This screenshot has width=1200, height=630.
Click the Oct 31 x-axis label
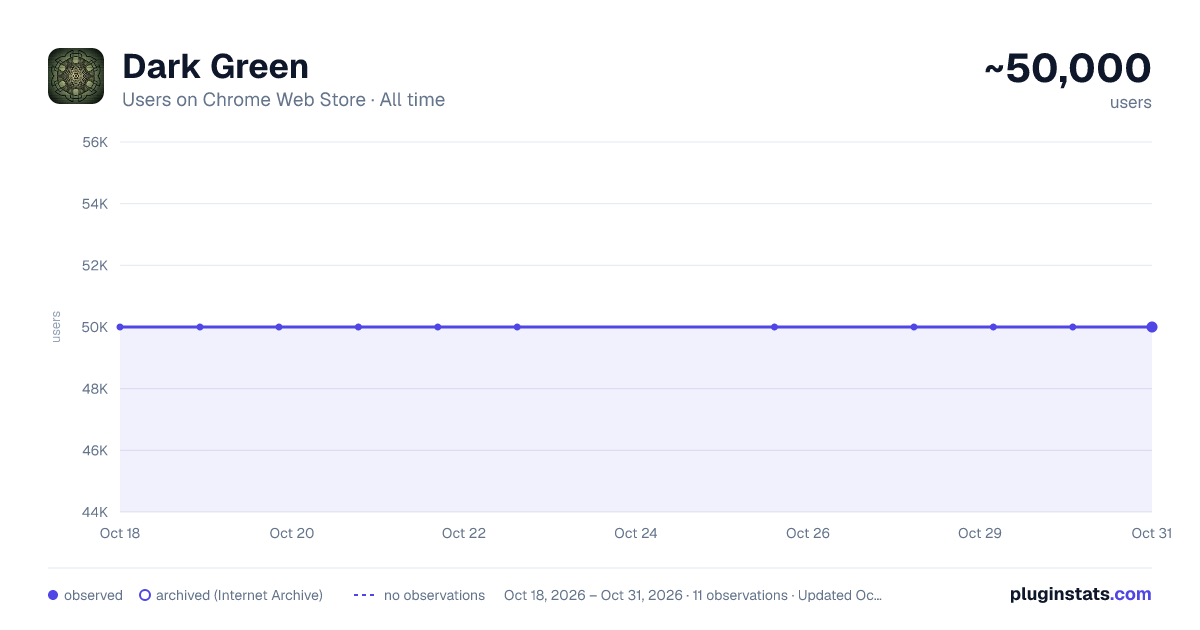(x=1151, y=533)
